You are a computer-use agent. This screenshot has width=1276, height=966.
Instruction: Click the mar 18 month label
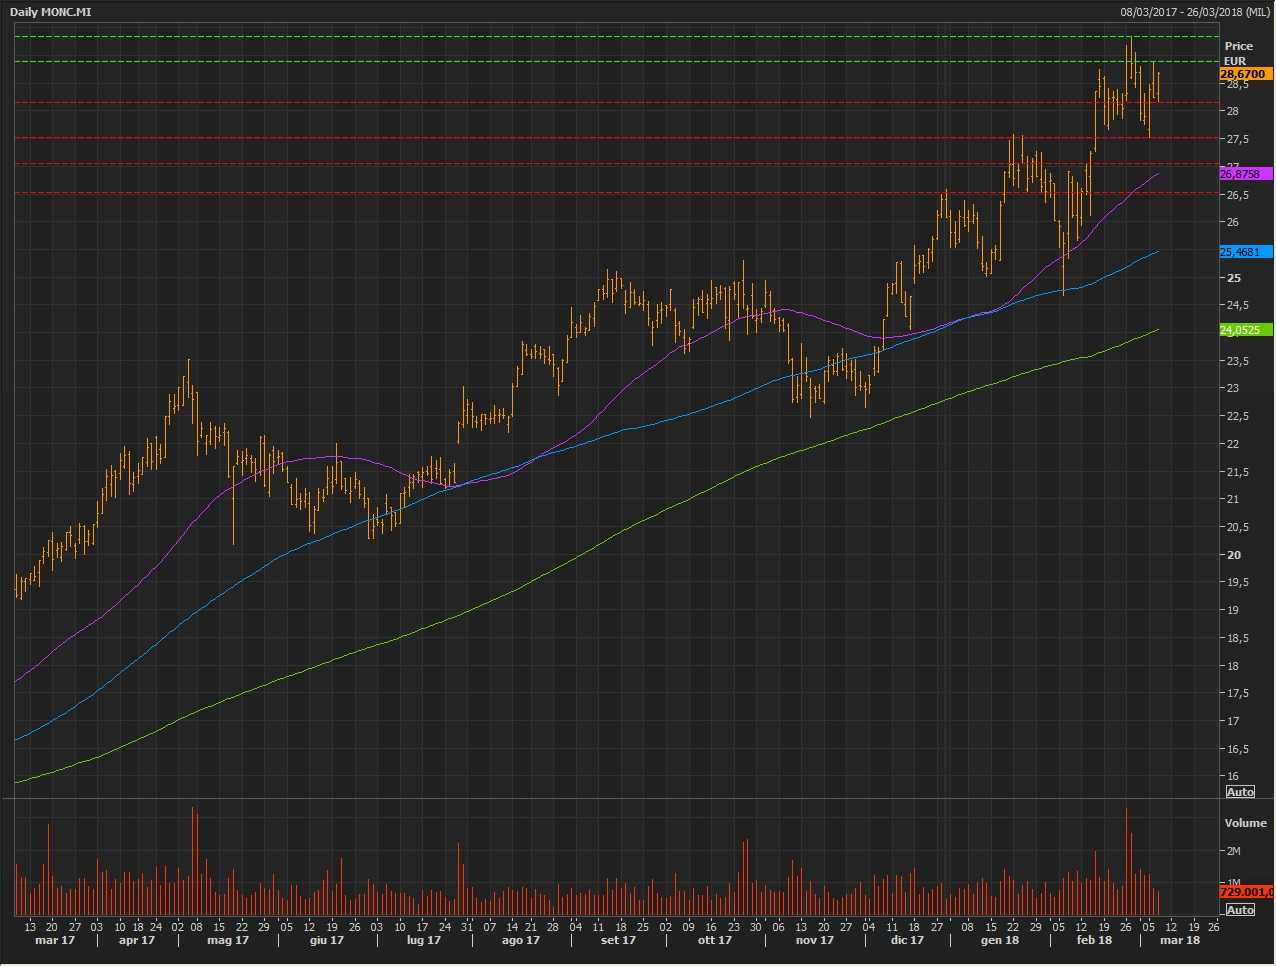coord(1179,940)
